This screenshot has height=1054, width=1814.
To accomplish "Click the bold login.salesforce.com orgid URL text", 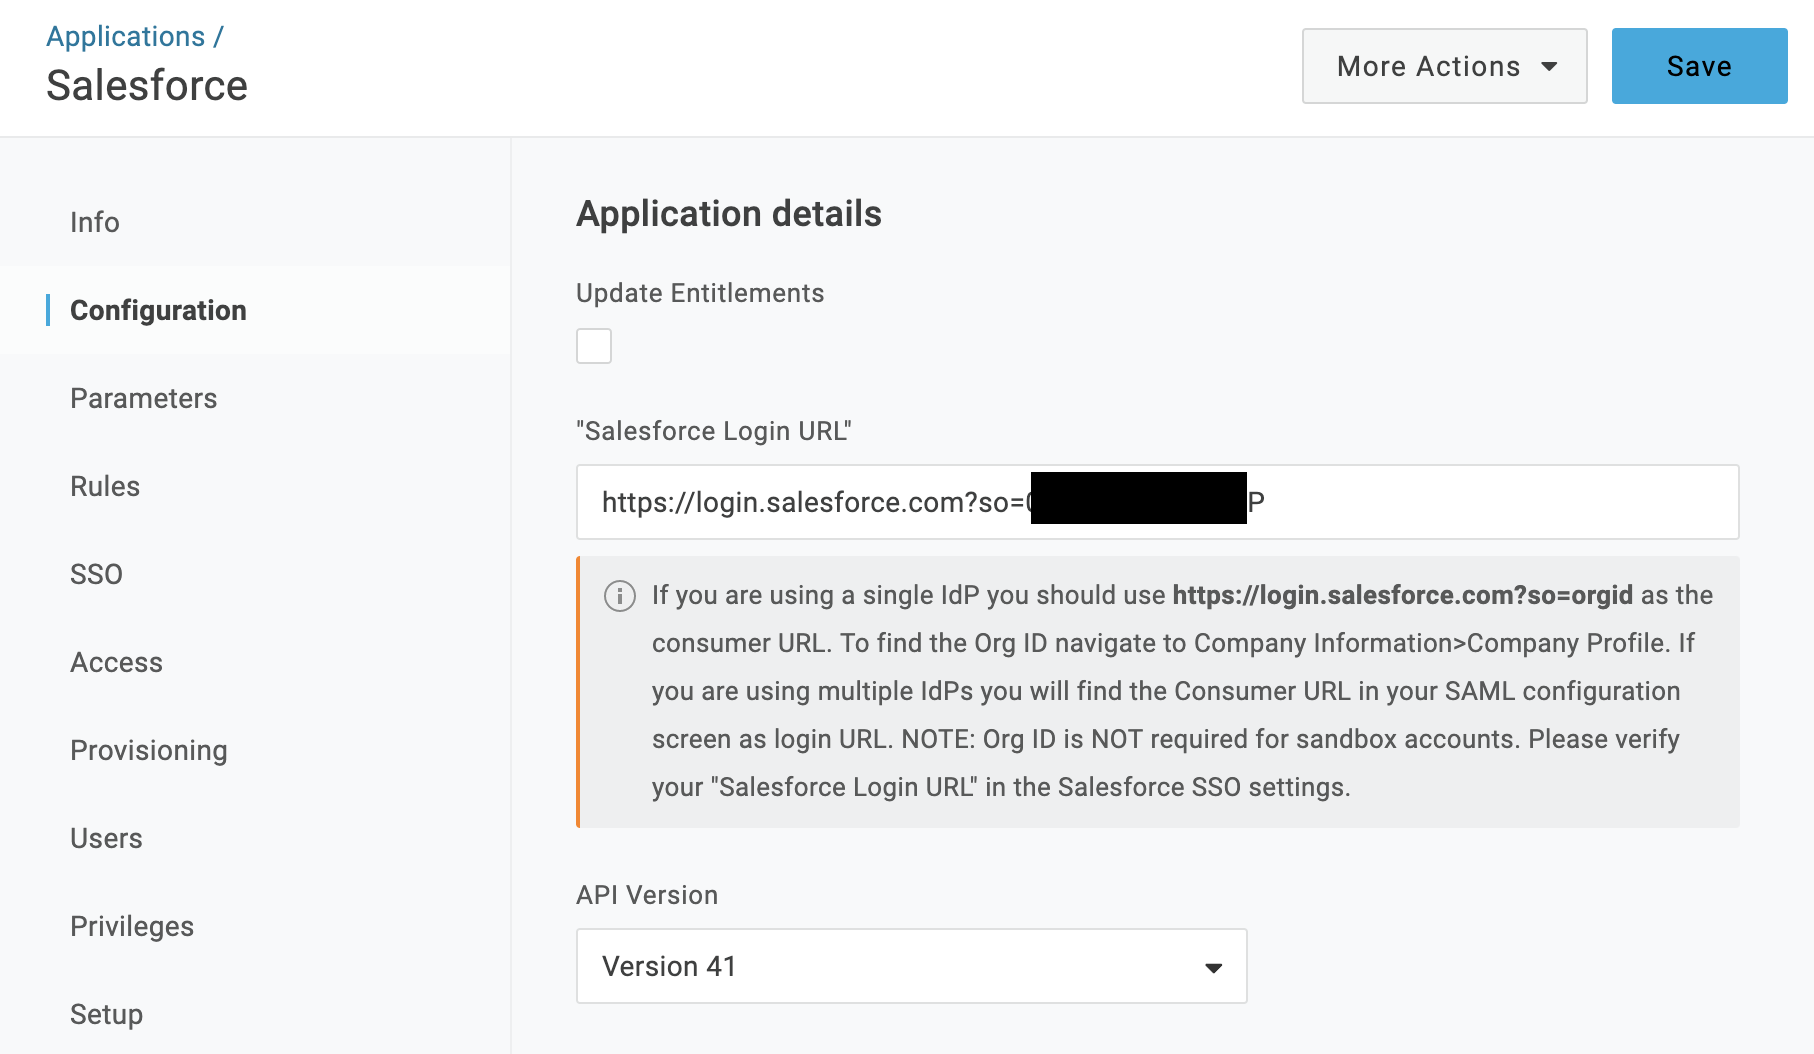I will (1402, 595).
